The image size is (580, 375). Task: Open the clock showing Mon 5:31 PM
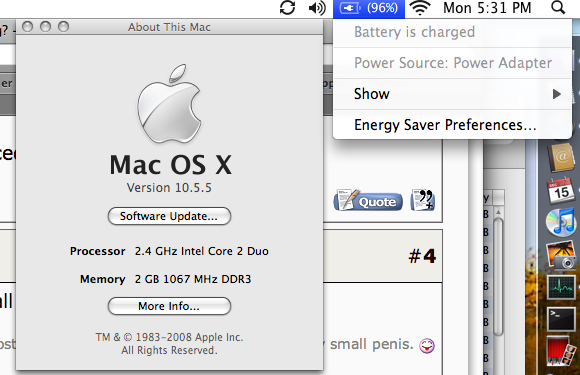pyautogui.click(x=487, y=8)
